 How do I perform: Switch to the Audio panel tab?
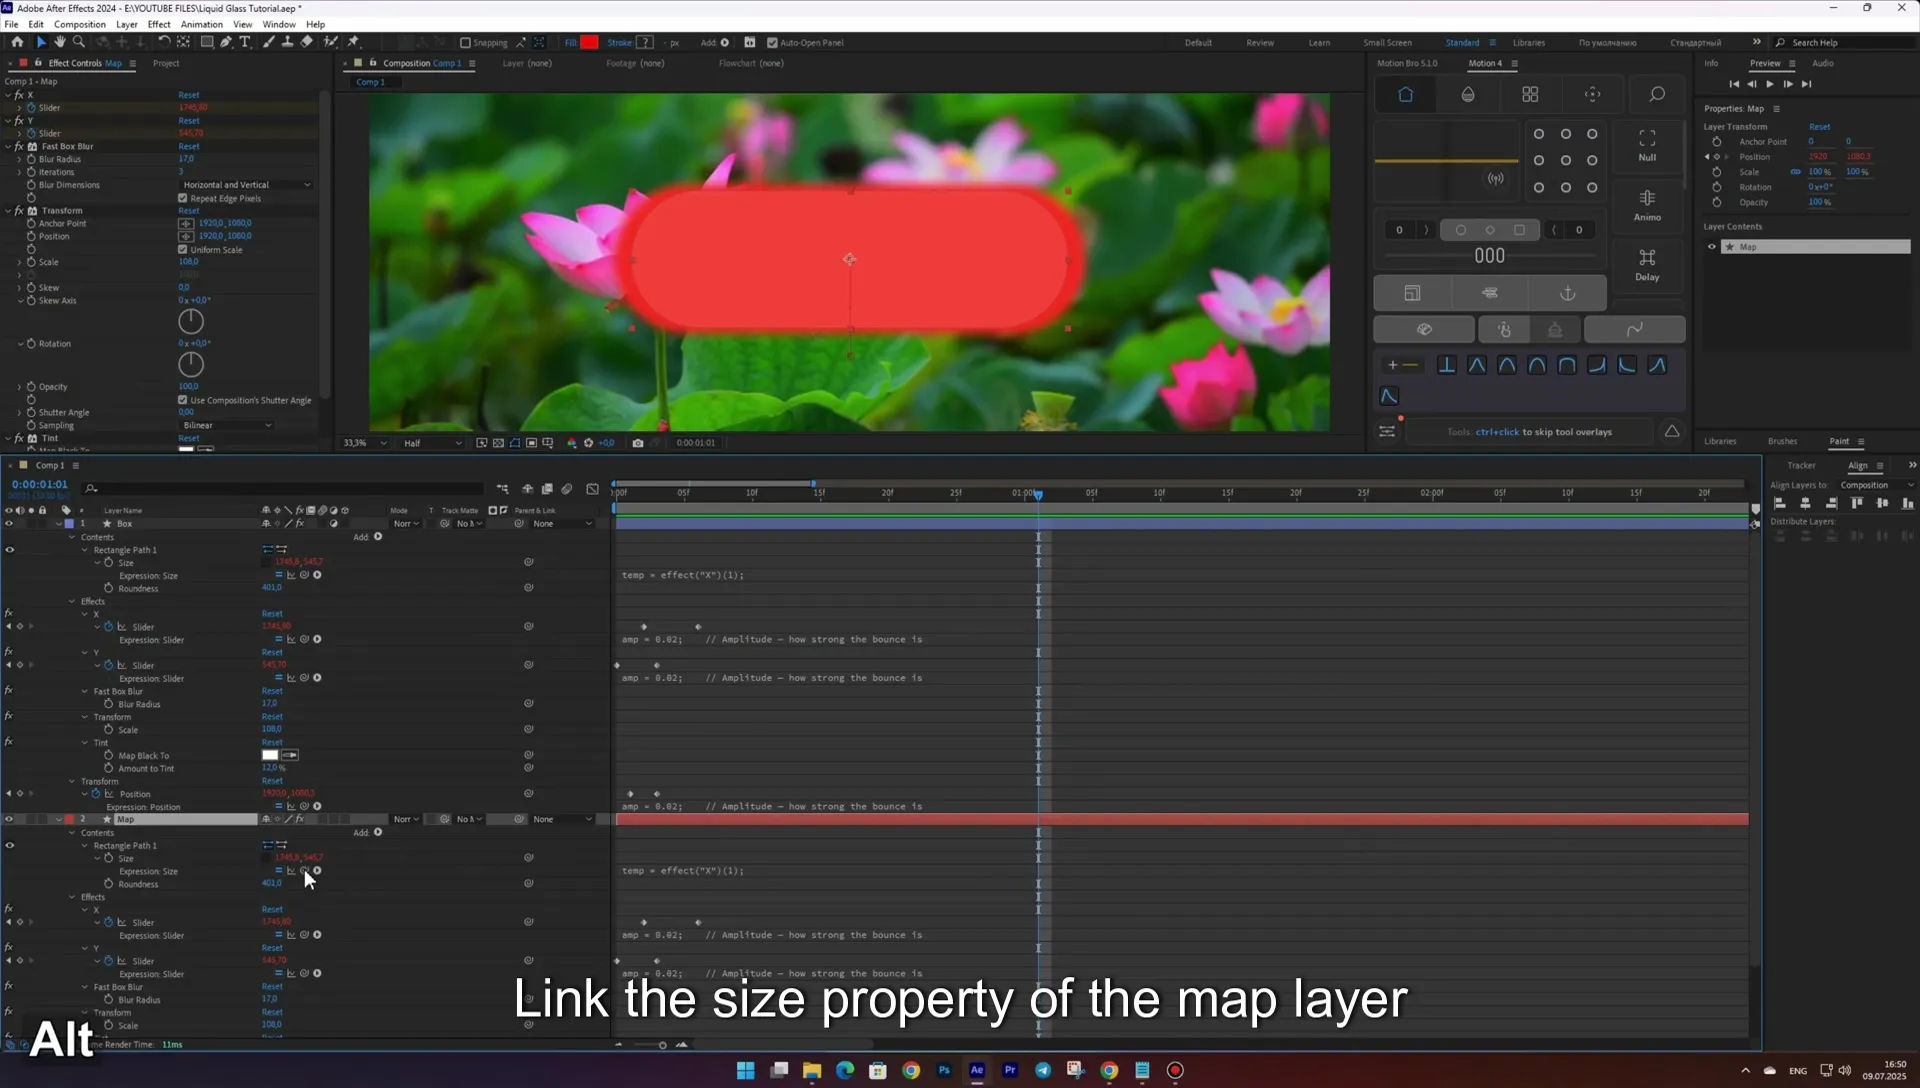pos(1823,63)
